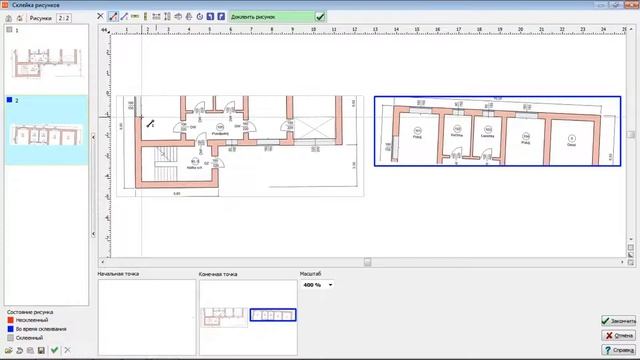Click the Закончить button
The height and width of the screenshot is (360, 640).
tap(618, 321)
